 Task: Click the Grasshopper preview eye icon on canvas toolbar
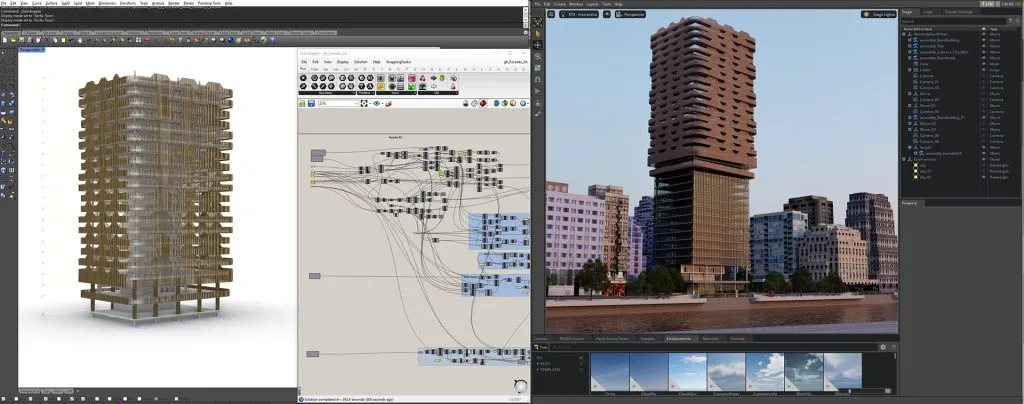click(376, 103)
